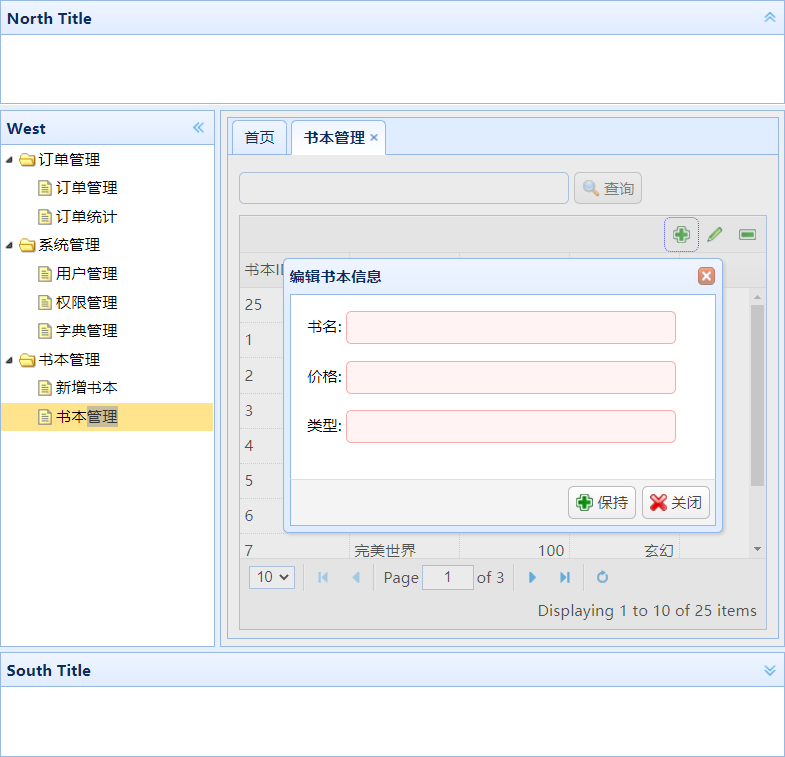
Task: Click the 系统管理 folder icon
Action: pos(27,245)
